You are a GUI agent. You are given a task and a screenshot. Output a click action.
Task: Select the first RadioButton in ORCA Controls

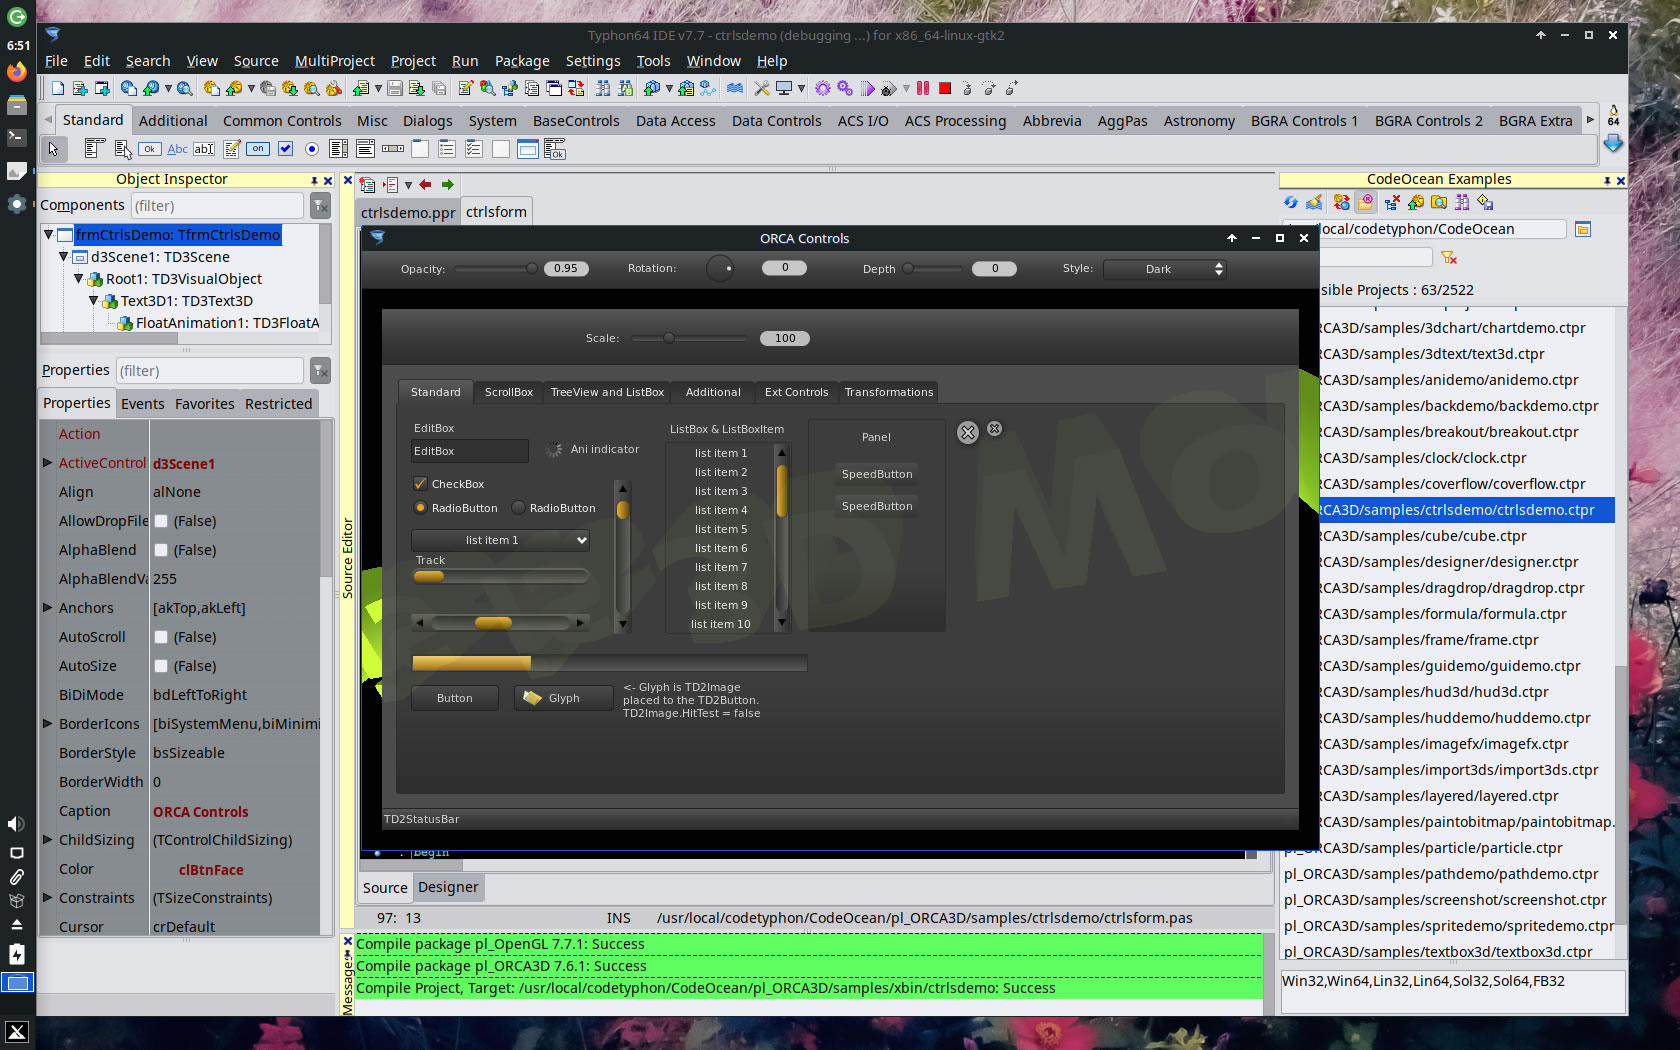421,508
